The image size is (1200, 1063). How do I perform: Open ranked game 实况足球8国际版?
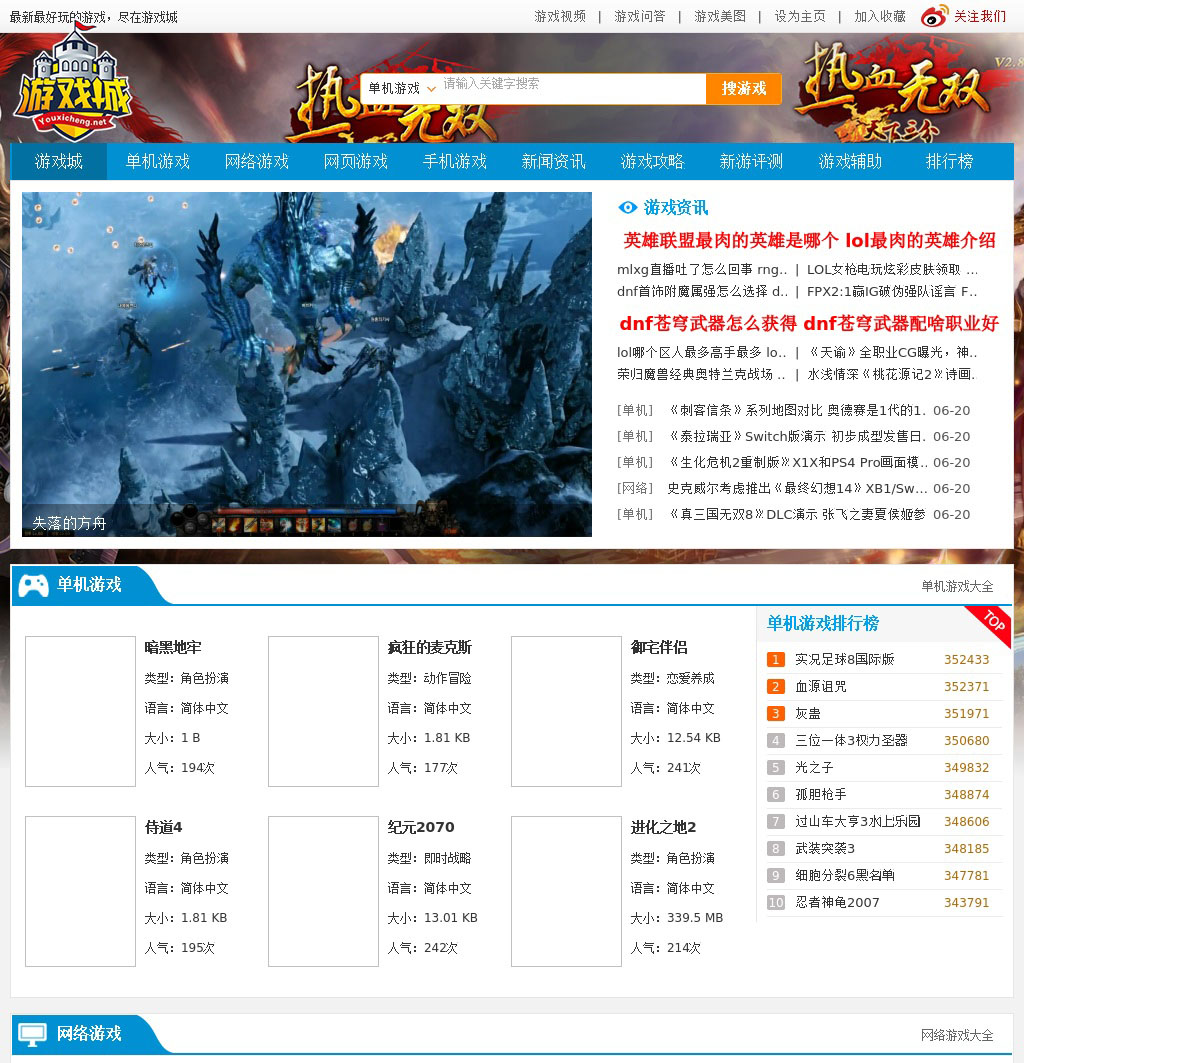click(x=845, y=659)
